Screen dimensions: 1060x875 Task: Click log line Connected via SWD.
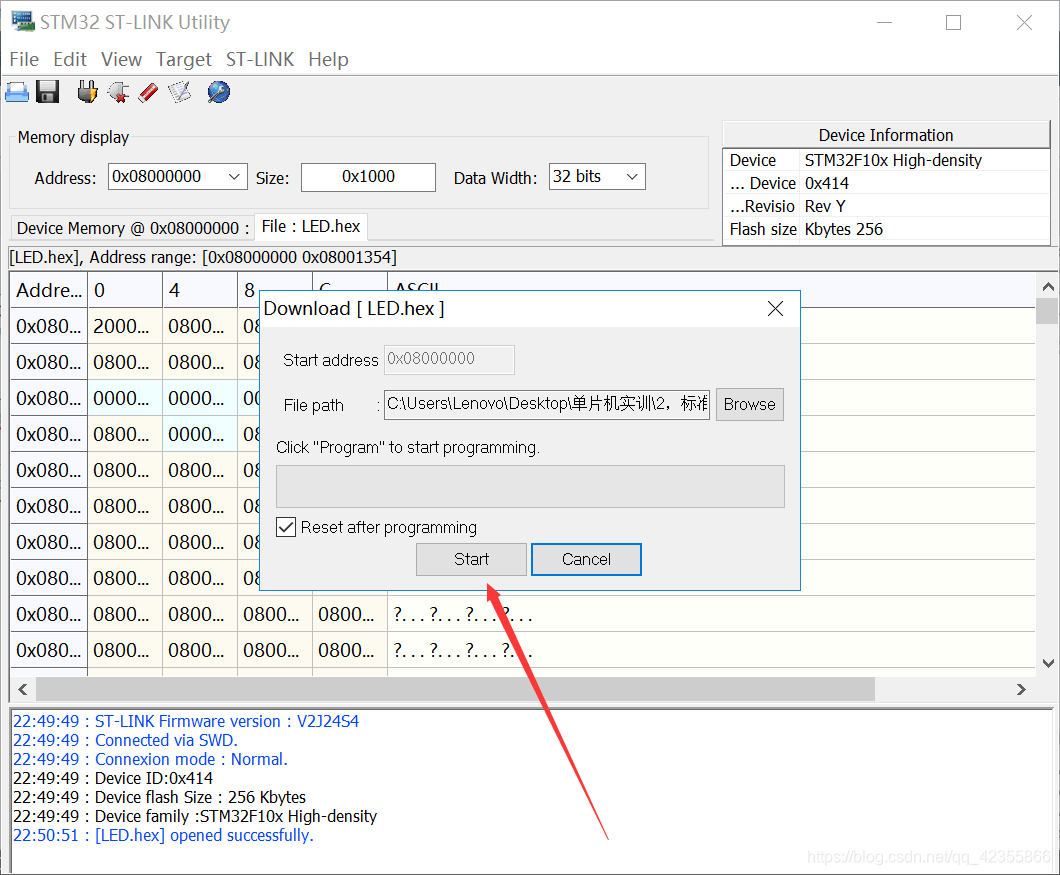[x=125, y=740]
